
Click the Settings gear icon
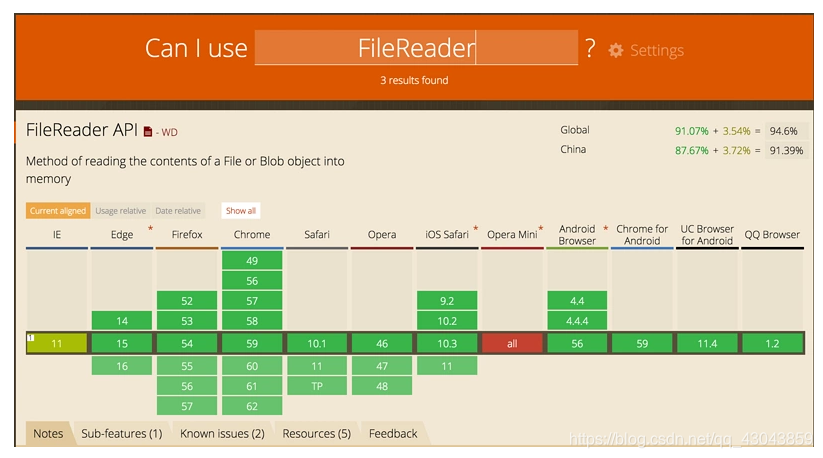616,50
